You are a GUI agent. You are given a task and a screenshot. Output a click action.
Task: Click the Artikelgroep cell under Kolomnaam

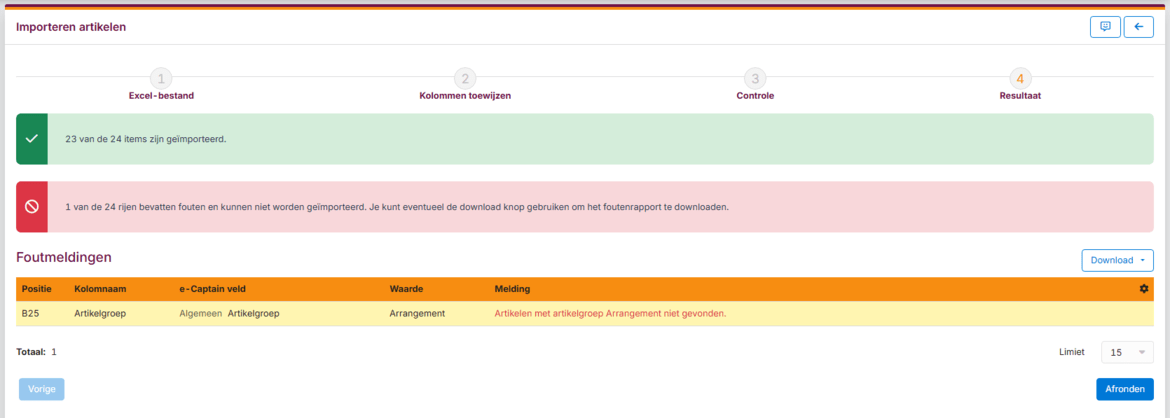100,314
